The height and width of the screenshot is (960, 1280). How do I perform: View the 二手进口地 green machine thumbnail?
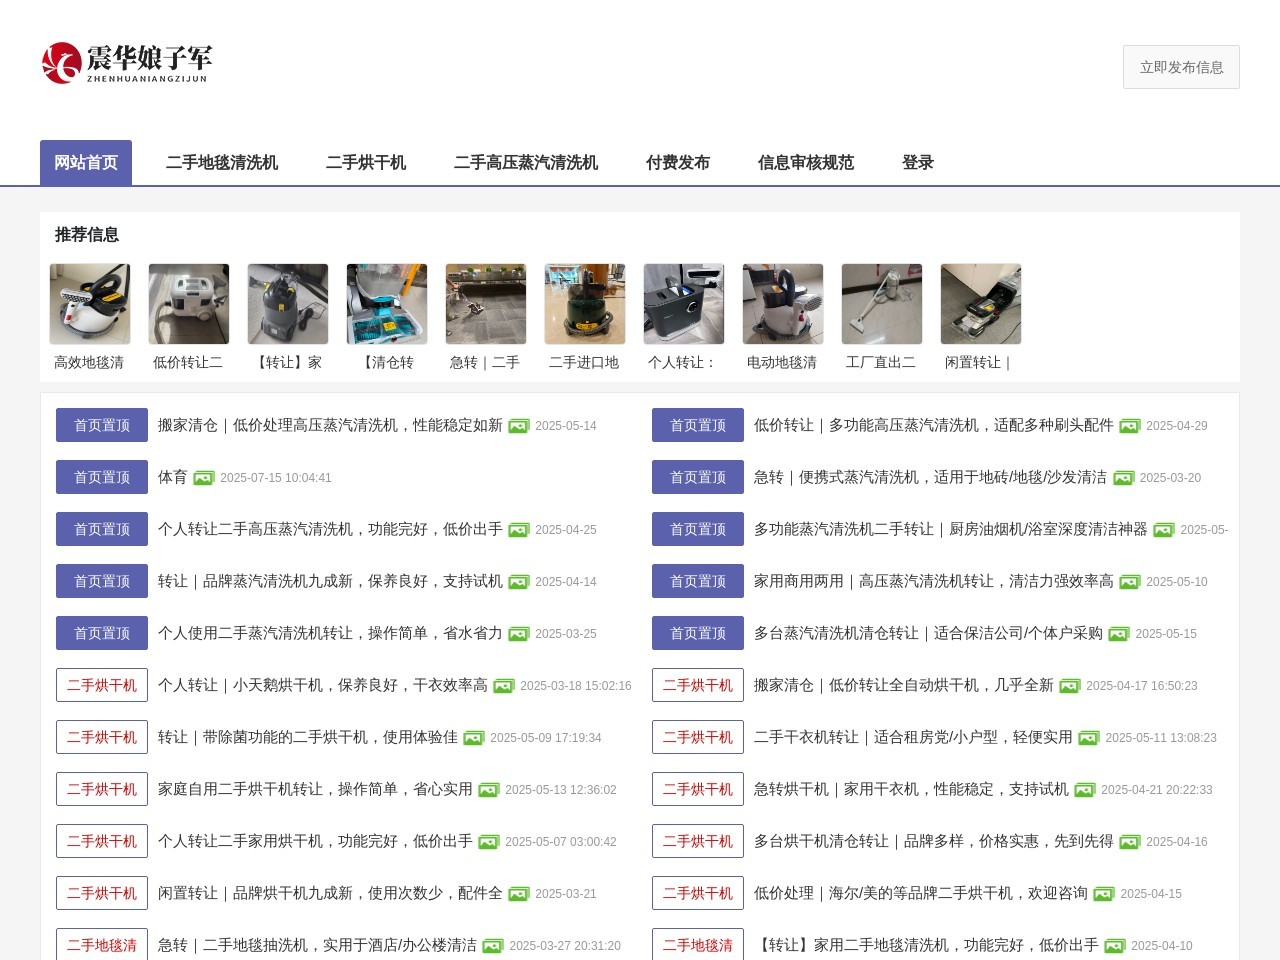tap(585, 304)
